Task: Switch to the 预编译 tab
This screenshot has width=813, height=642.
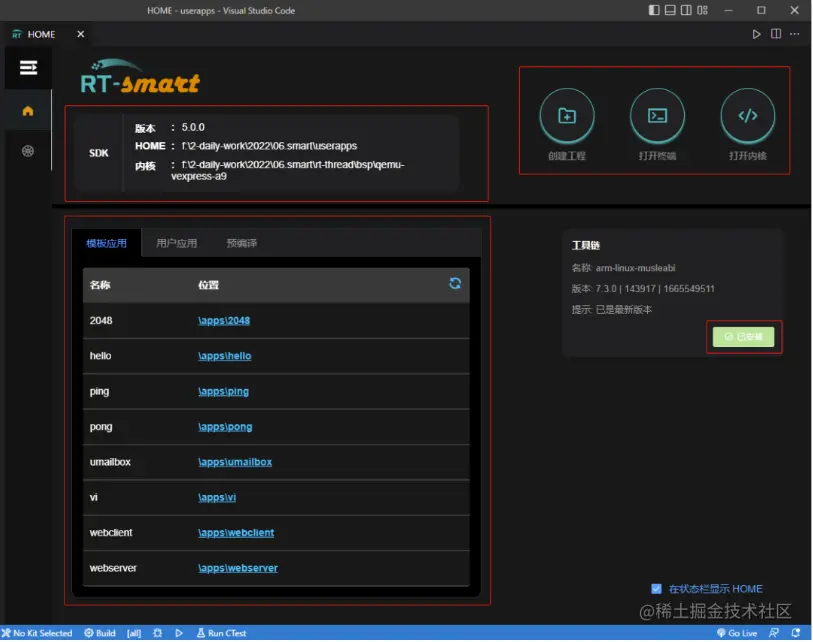Action: 242,243
